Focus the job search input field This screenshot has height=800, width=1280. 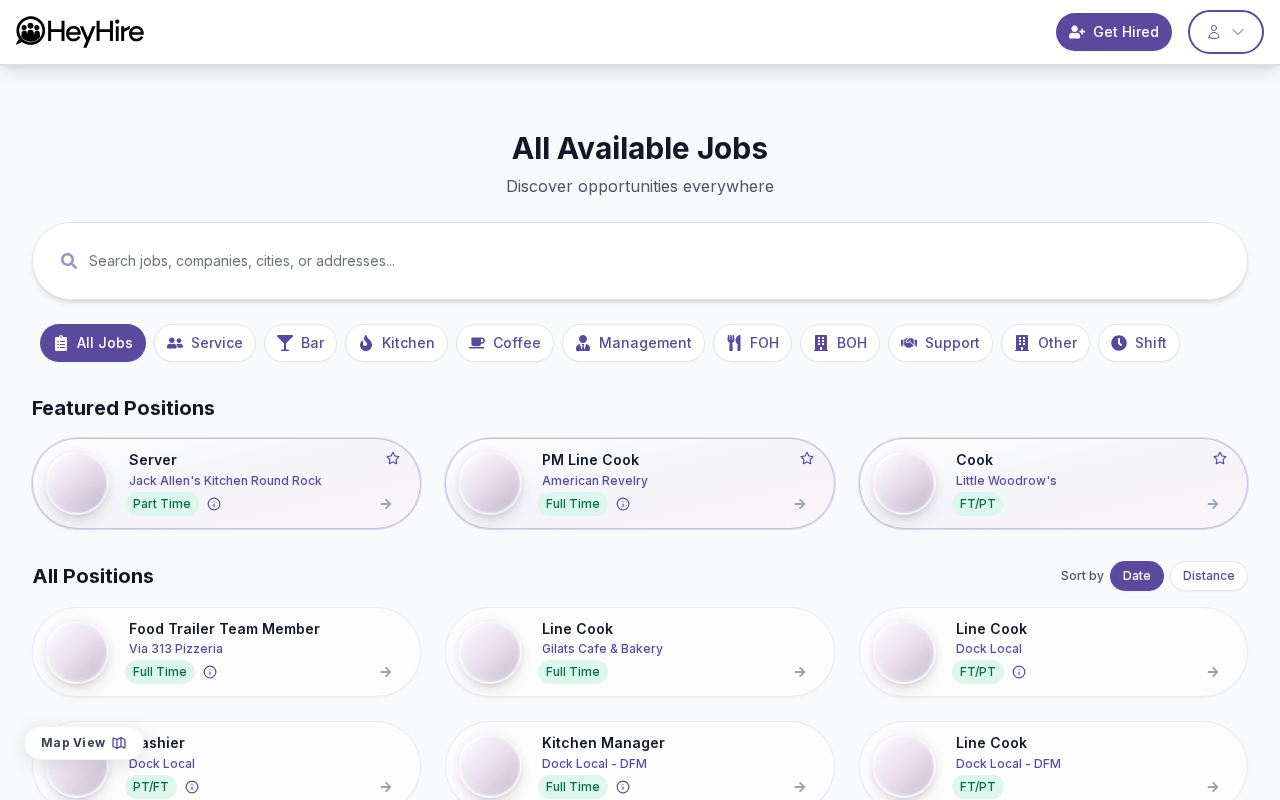click(640, 261)
